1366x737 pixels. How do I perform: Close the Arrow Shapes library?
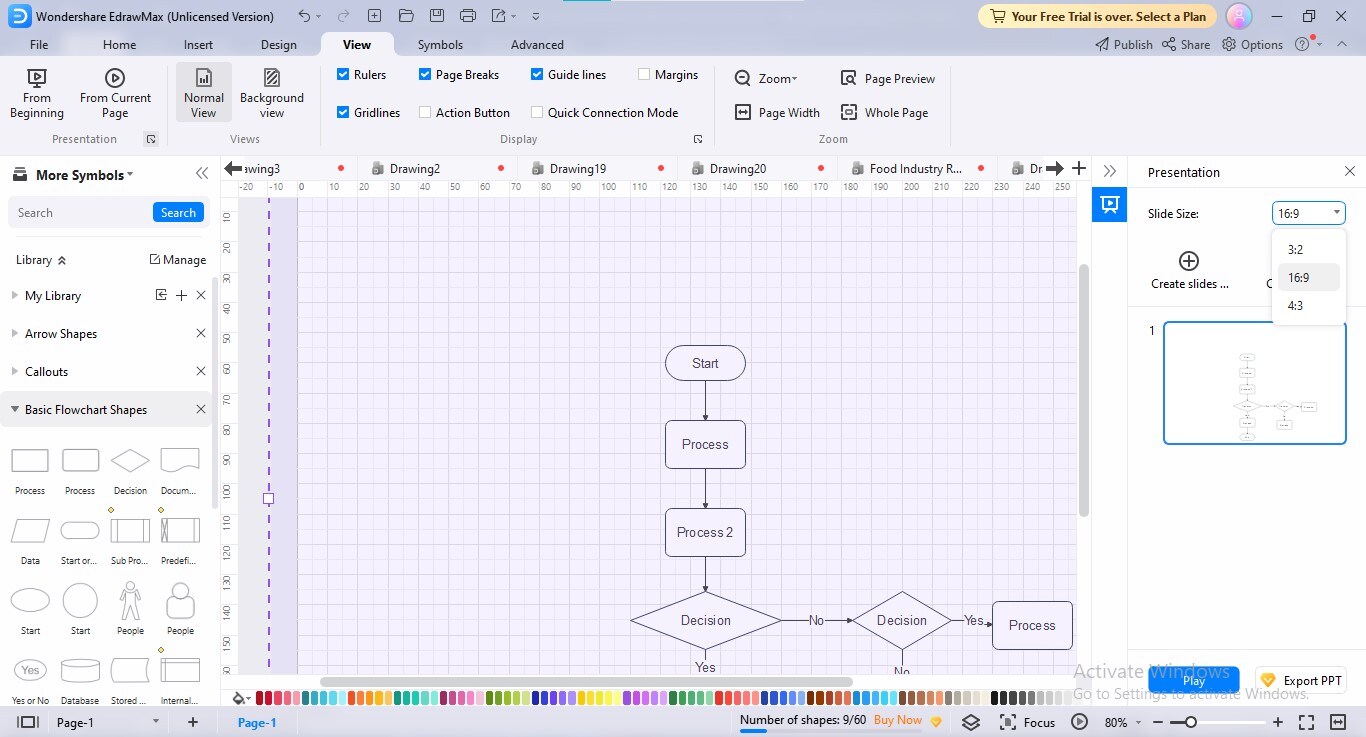201,334
